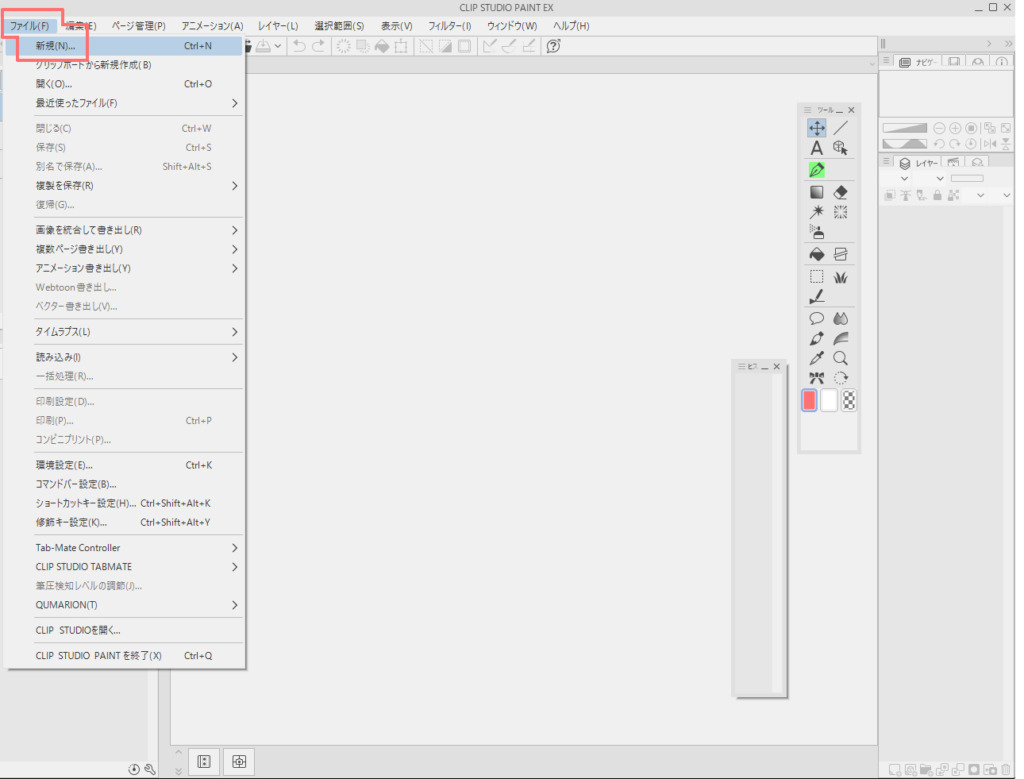The image size is (1024, 779).
Task: Open the help question mark icon
Action: coord(553,46)
